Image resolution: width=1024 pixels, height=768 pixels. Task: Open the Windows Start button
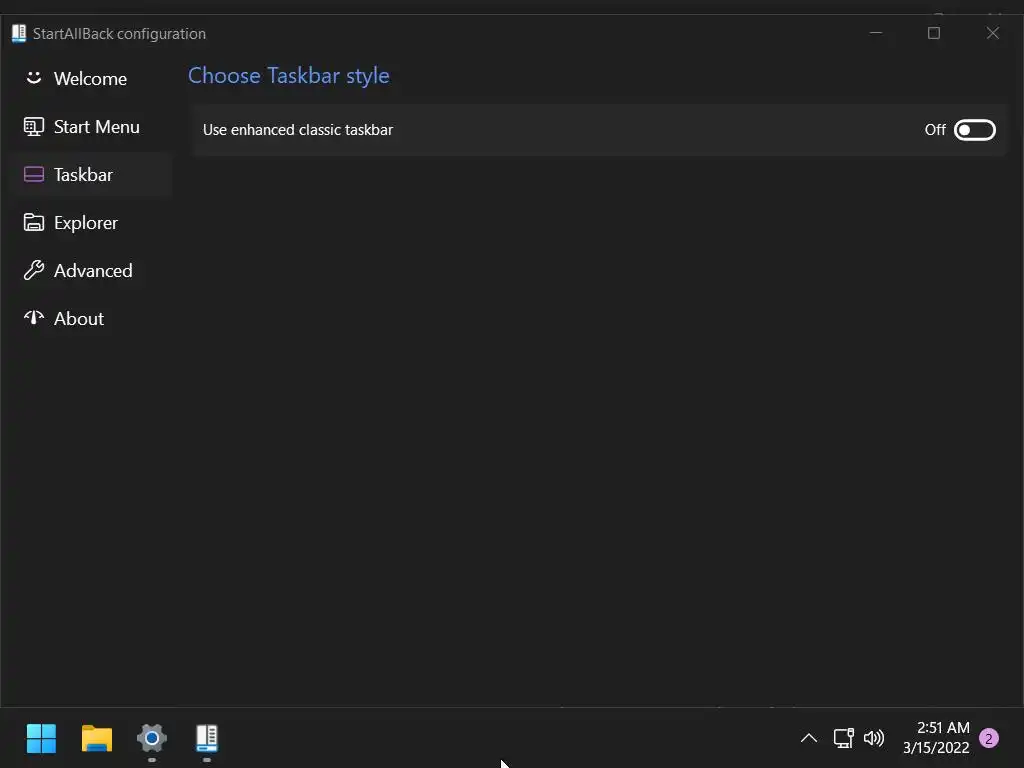point(41,739)
